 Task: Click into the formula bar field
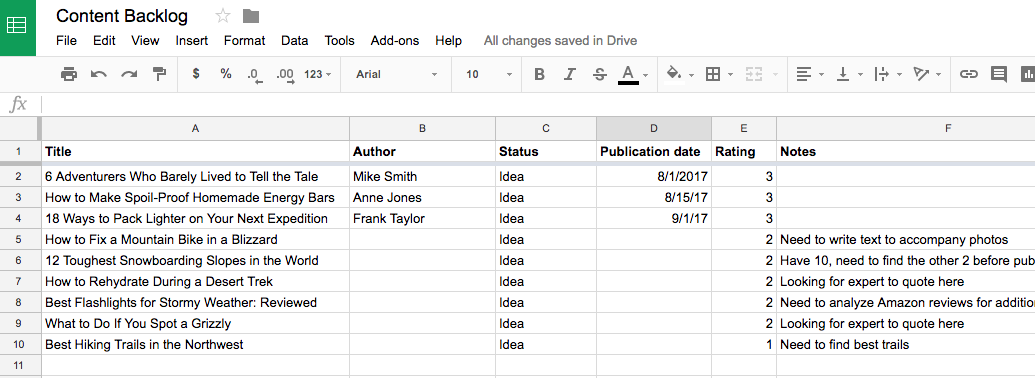[538, 104]
